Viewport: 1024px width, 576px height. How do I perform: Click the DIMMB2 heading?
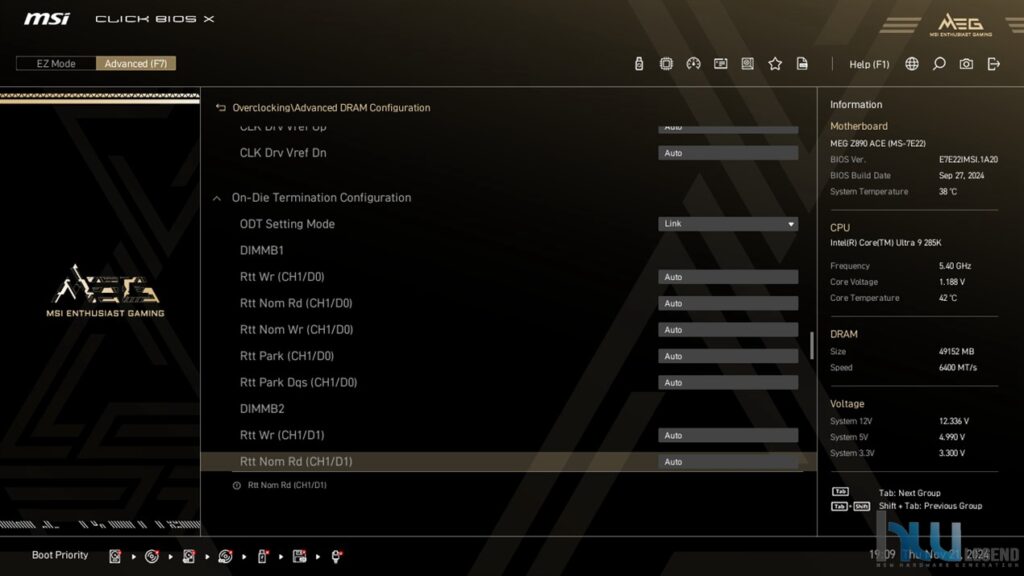click(x=262, y=409)
